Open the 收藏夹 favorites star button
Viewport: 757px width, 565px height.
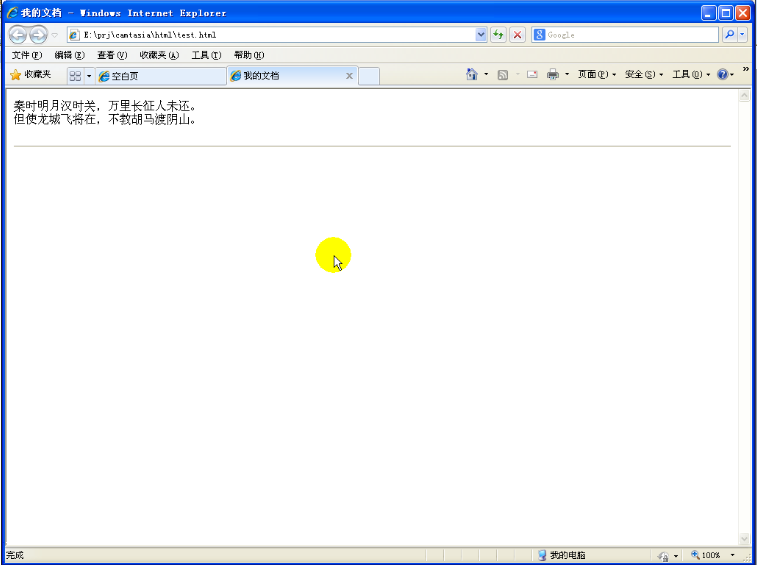[x=30, y=75]
